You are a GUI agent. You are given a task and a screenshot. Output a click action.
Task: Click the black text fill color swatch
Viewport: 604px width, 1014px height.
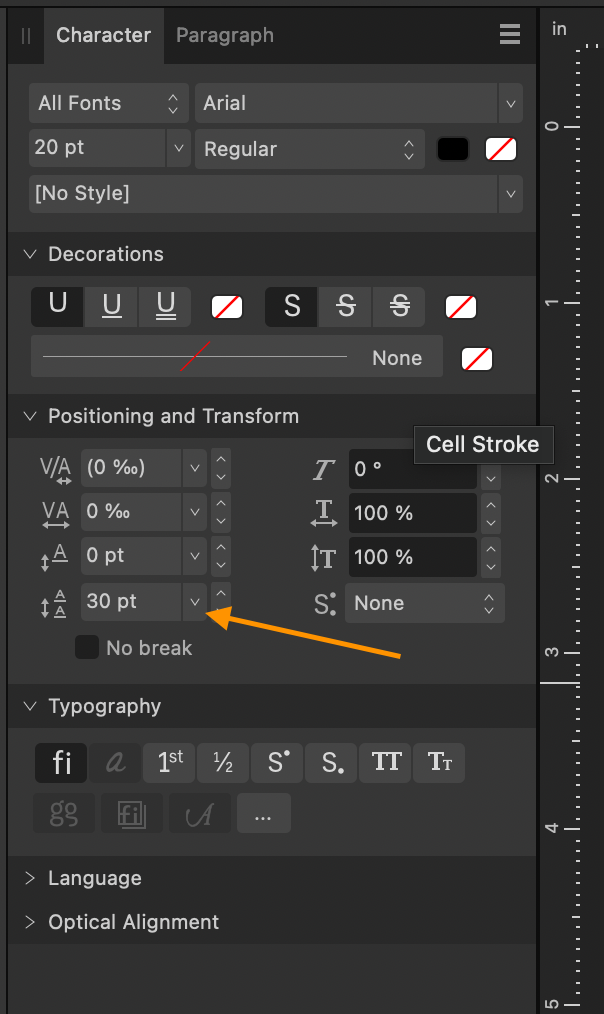(452, 148)
